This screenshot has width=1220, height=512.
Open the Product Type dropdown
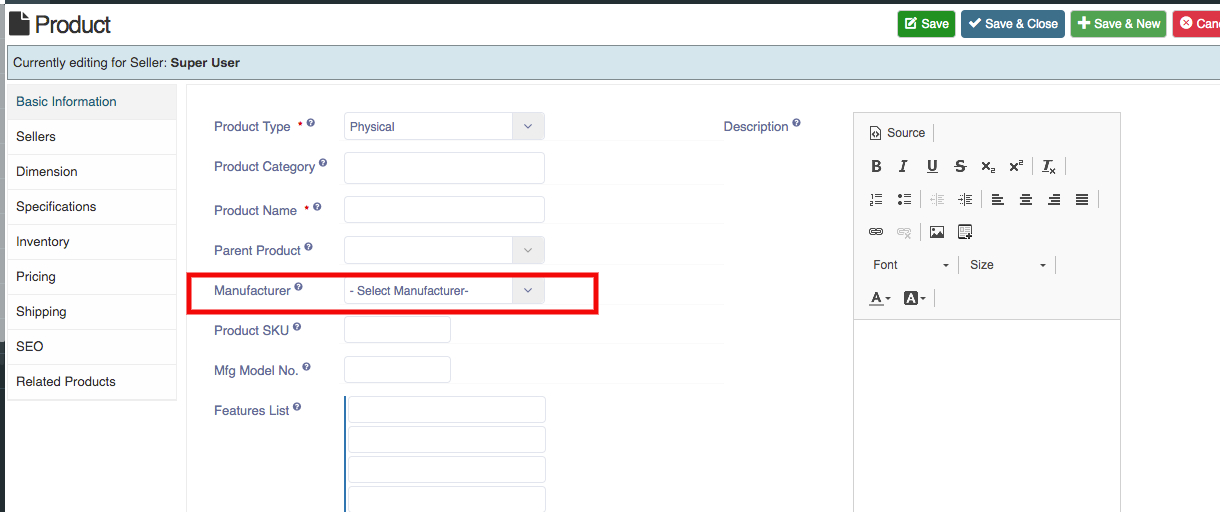point(444,127)
